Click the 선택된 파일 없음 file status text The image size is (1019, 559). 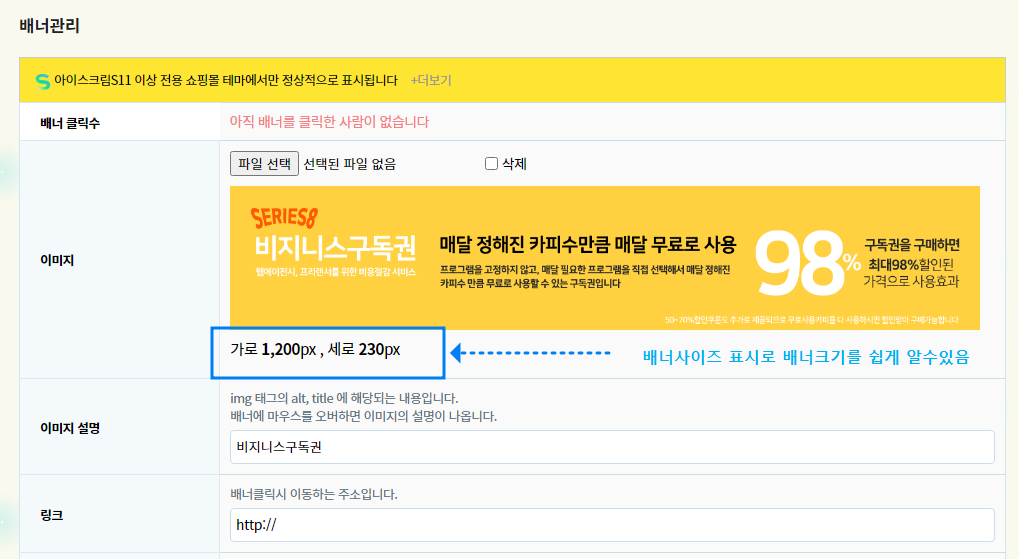(x=349, y=164)
